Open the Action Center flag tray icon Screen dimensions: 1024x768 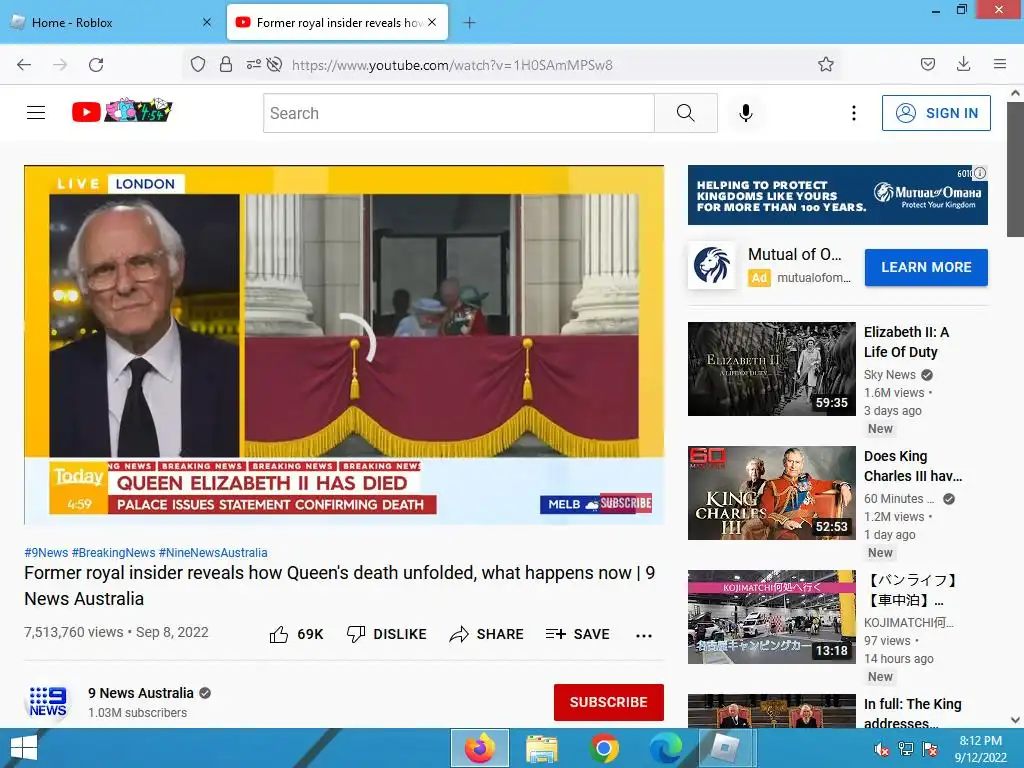coord(930,749)
